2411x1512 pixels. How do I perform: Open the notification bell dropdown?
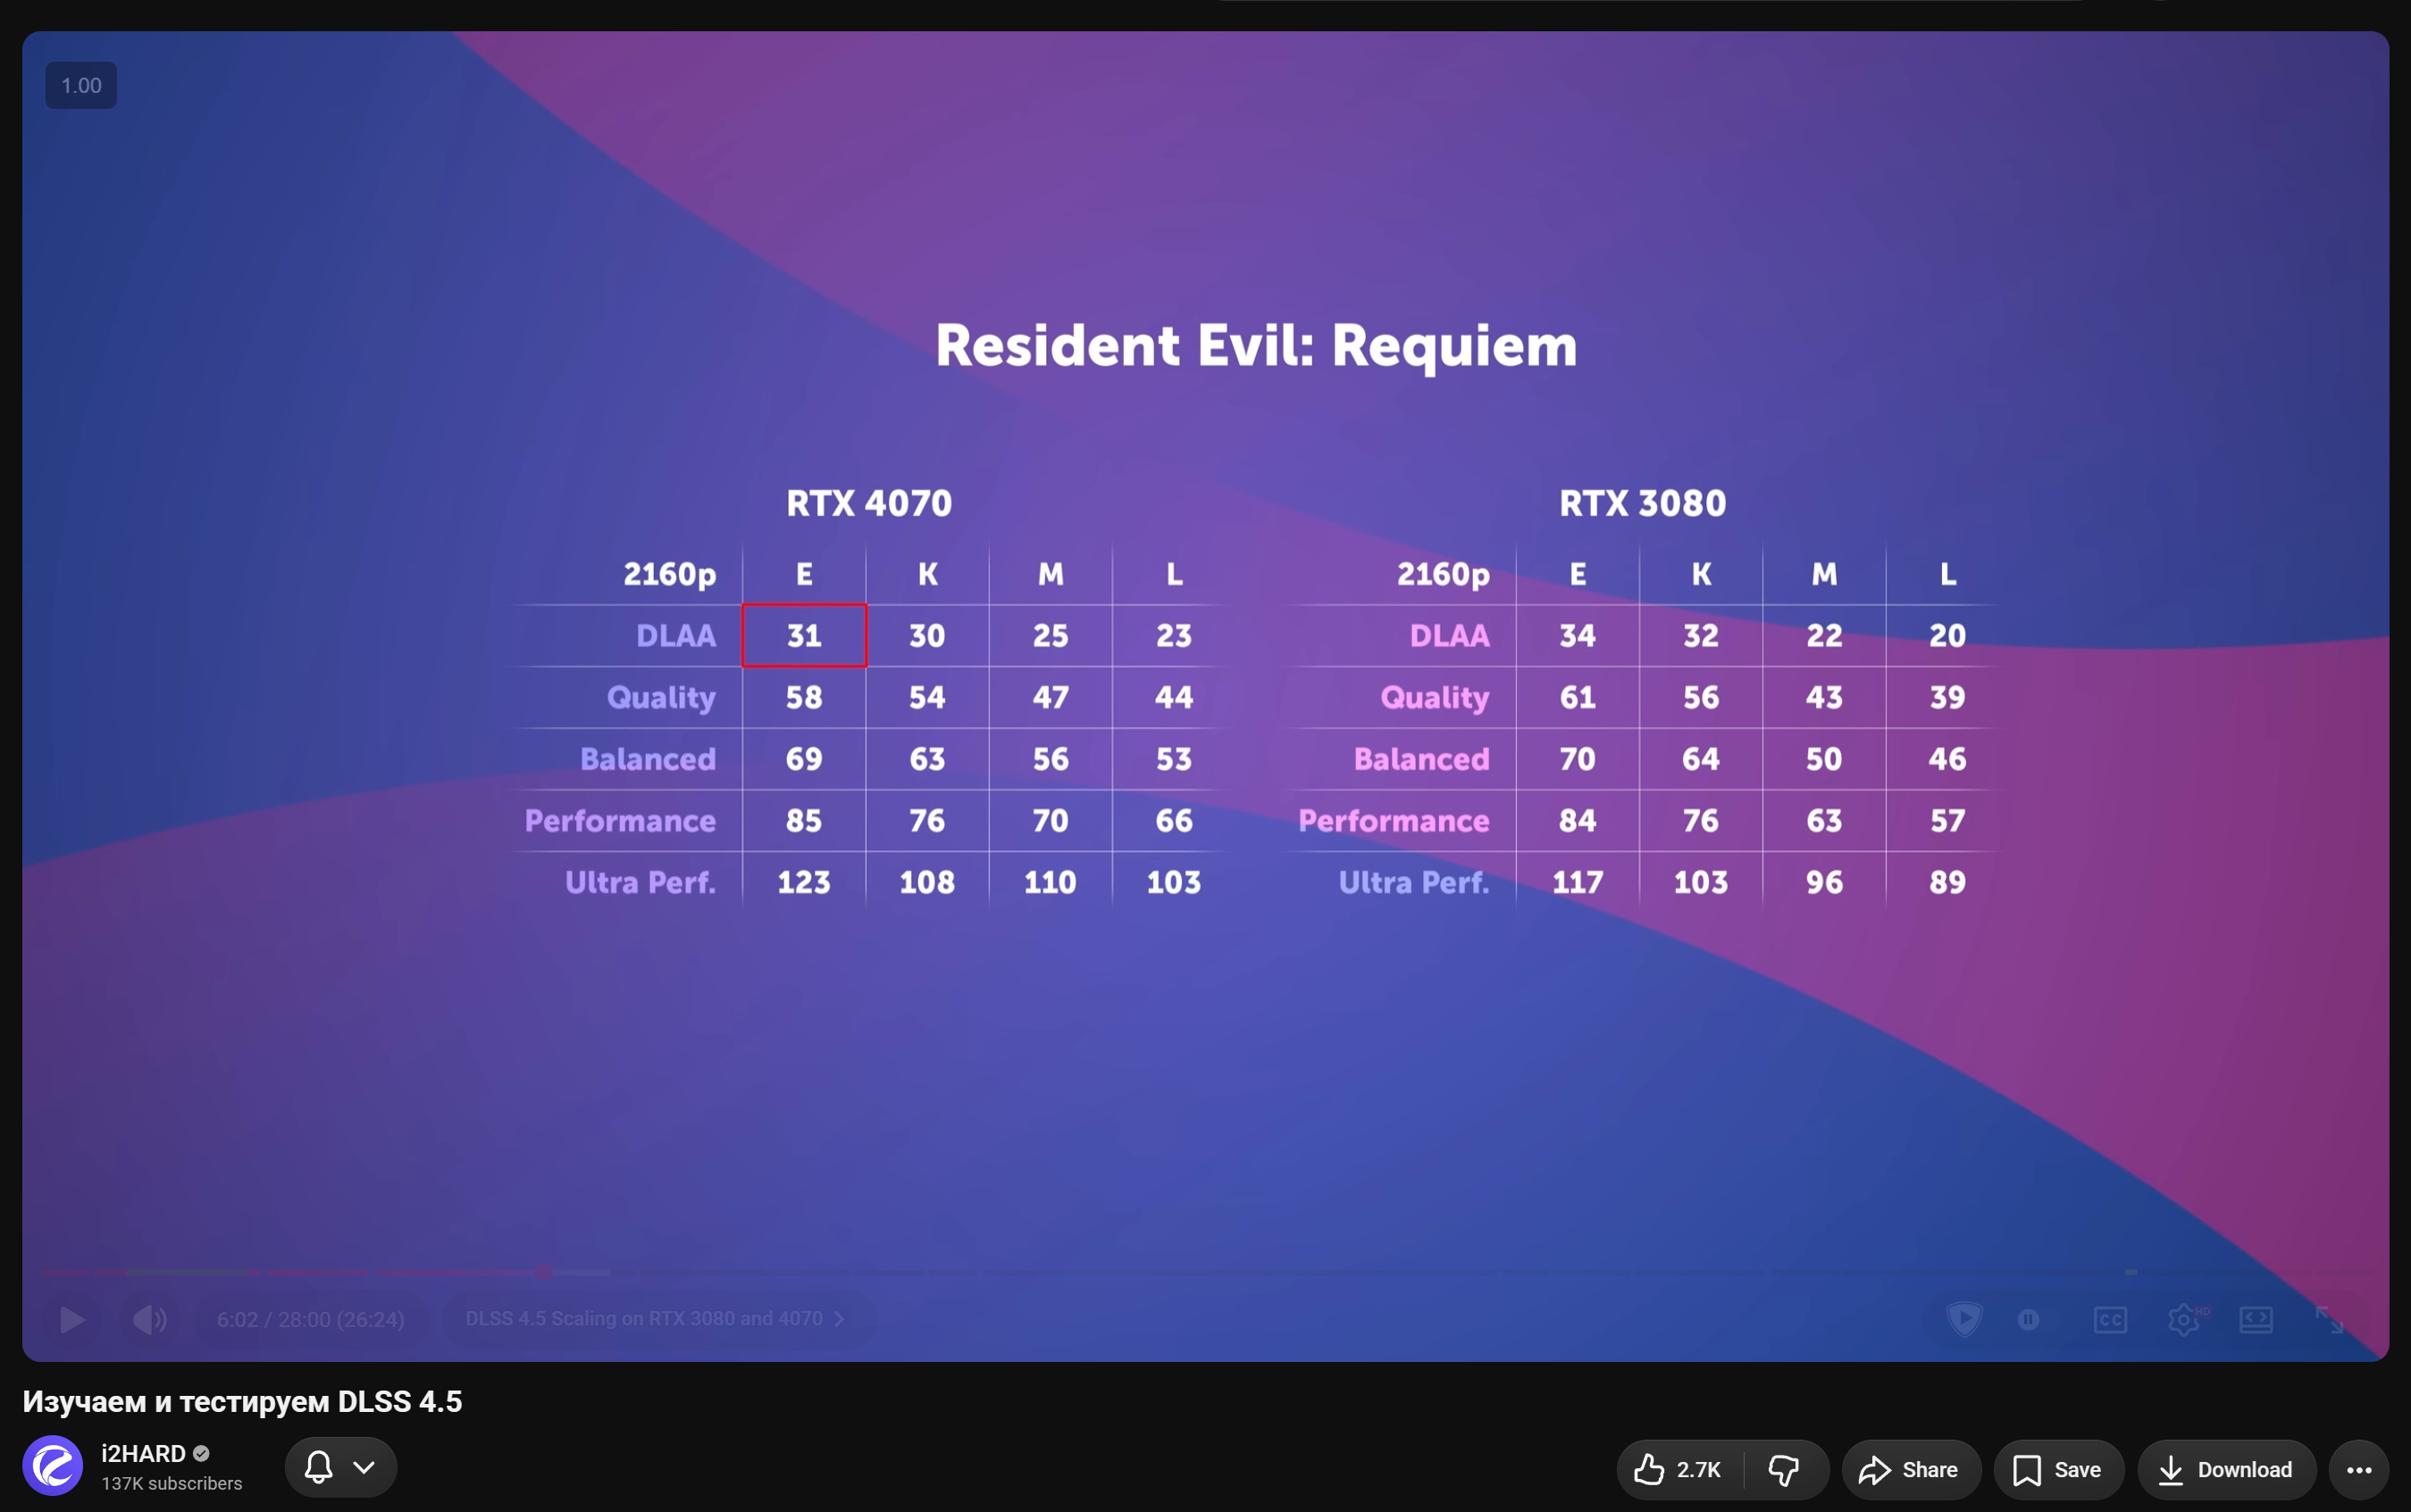click(x=340, y=1467)
